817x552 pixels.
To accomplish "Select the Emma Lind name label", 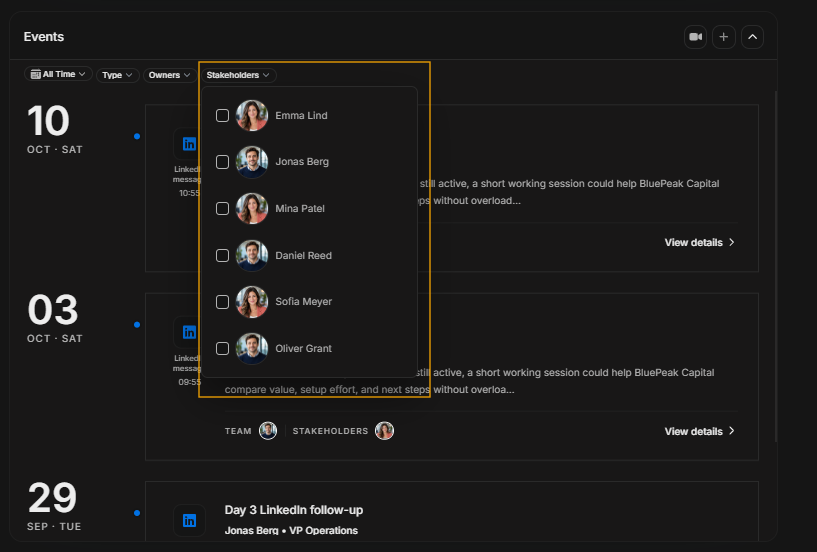I will pyautogui.click(x=301, y=116).
